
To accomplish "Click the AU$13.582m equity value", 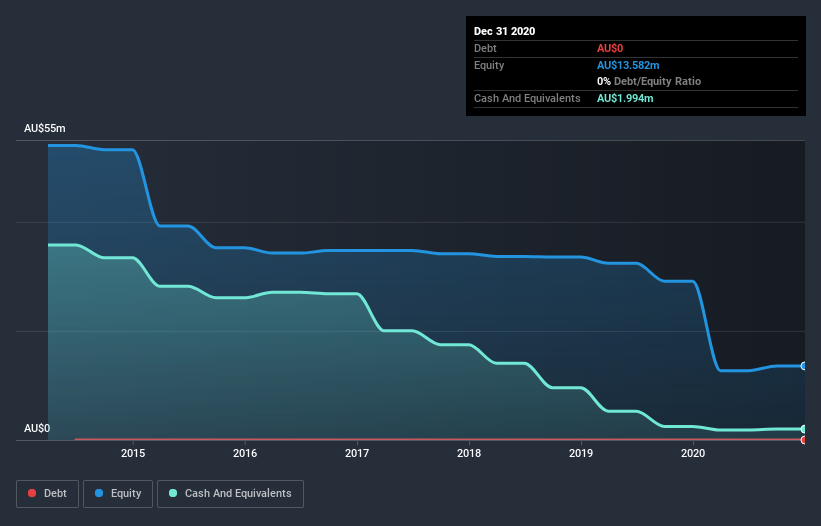I will coord(628,65).
